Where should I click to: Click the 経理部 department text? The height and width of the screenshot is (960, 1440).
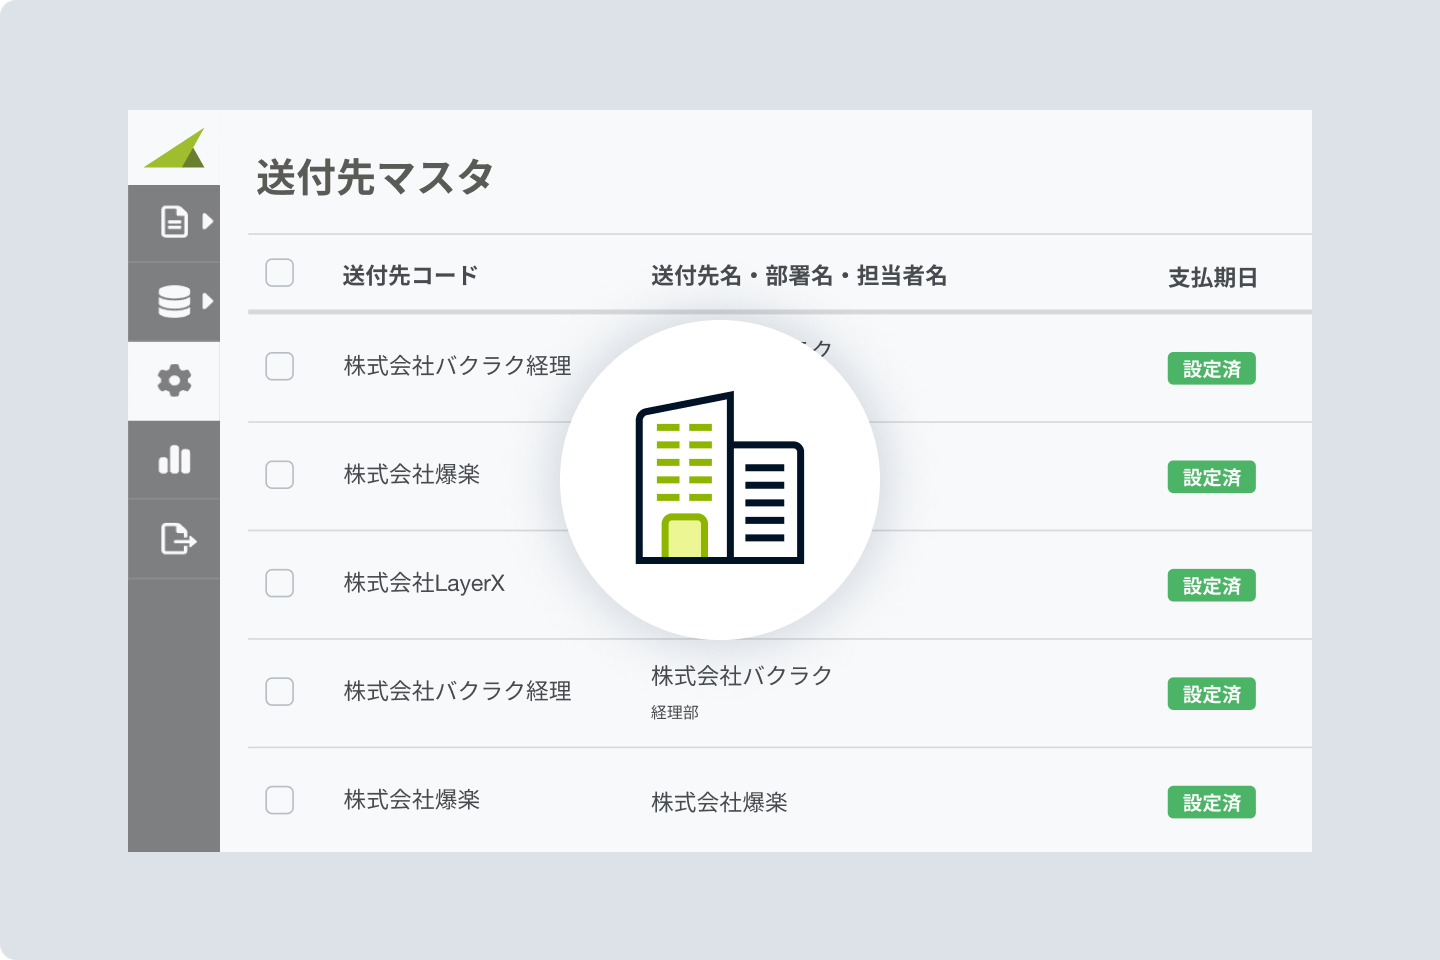click(x=675, y=713)
